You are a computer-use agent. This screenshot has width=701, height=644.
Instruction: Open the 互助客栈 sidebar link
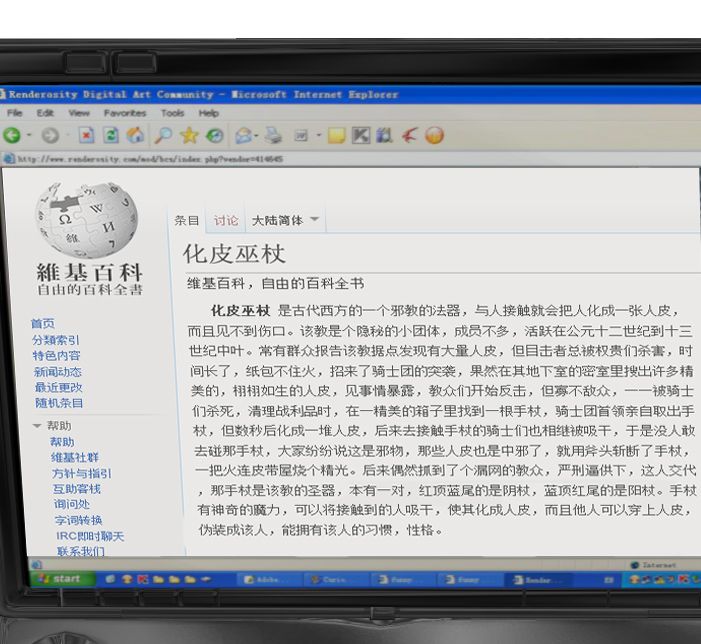click(x=76, y=488)
